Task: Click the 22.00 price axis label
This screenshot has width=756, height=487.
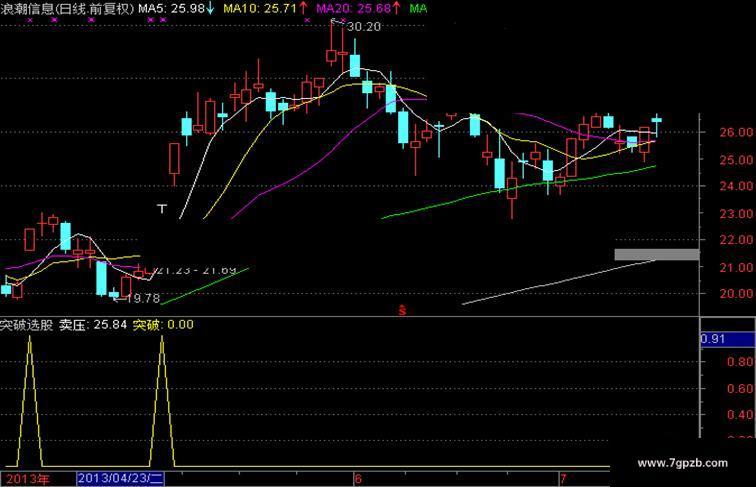Action: pyautogui.click(x=736, y=240)
